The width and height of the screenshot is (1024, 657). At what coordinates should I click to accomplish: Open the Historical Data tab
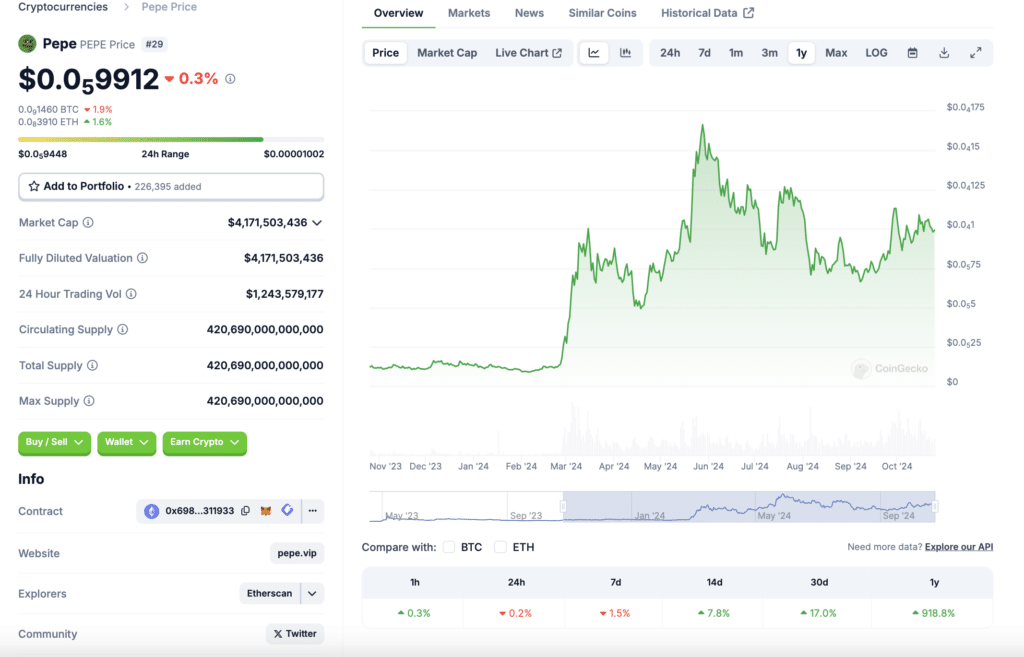tap(707, 13)
